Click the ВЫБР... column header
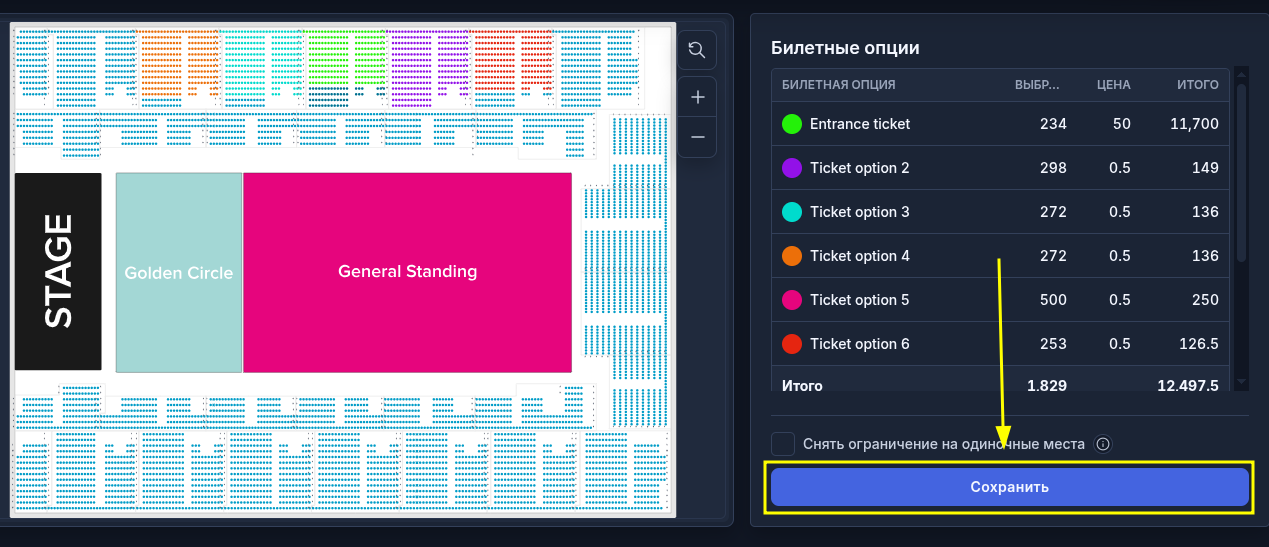The height and width of the screenshot is (547, 1269). [1038, 85]
